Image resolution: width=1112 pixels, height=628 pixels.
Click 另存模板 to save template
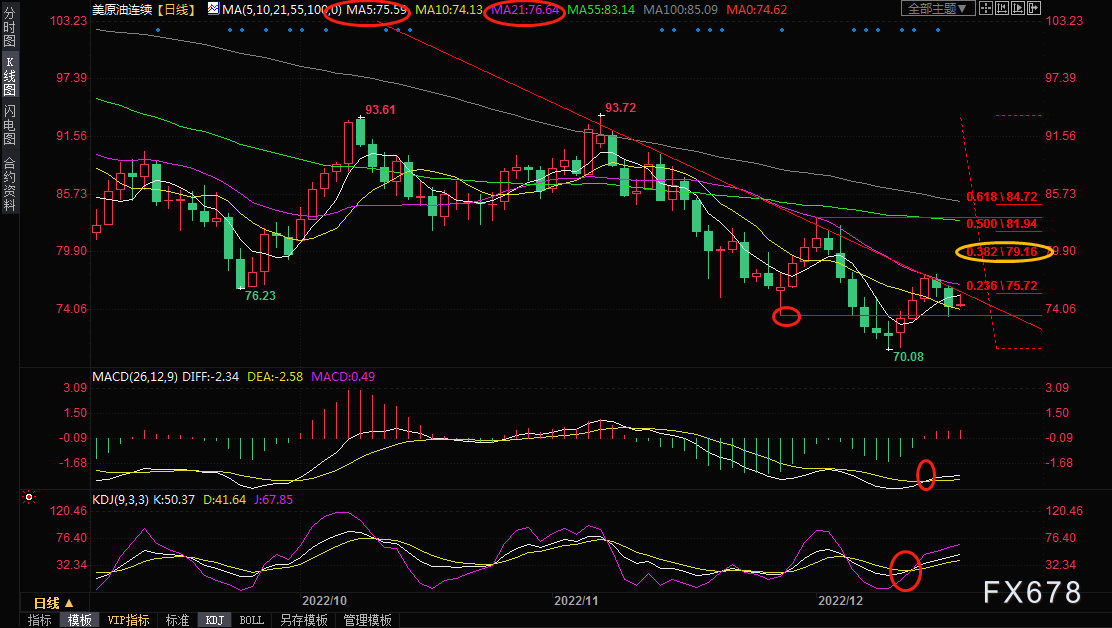(304, 620)
